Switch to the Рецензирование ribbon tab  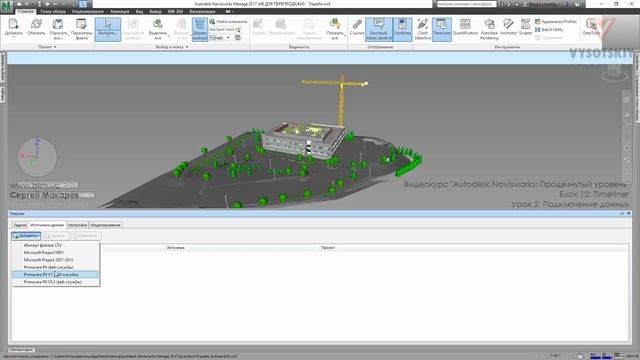tap(88, 12)
